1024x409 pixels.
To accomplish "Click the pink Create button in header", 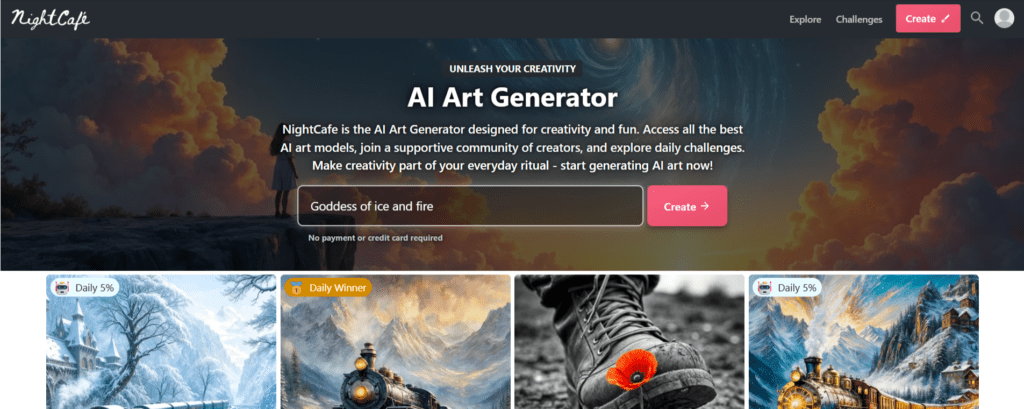I will click(x=928, y=18).
